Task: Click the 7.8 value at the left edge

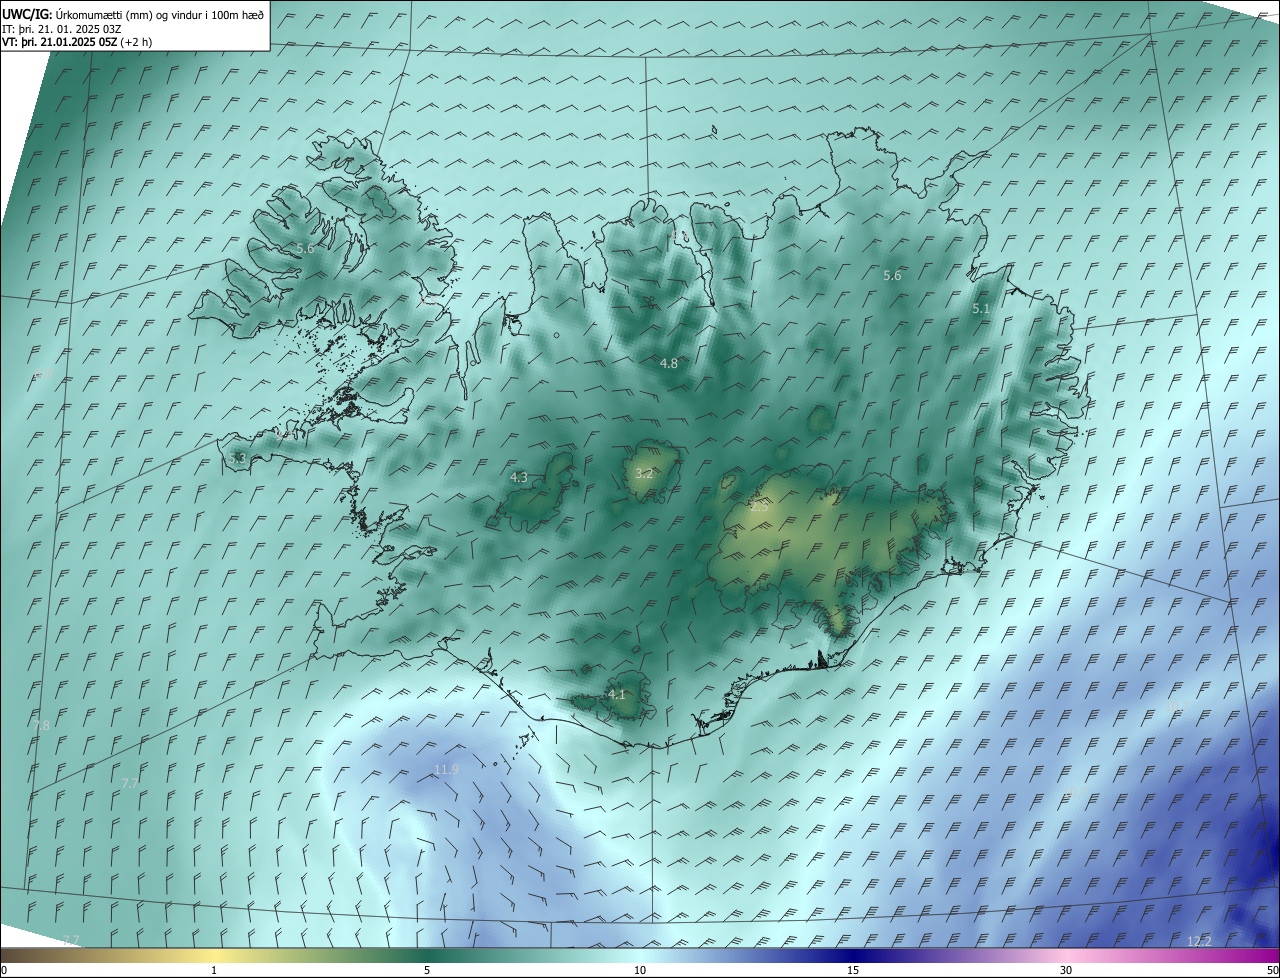Action: tap(41, 725)
